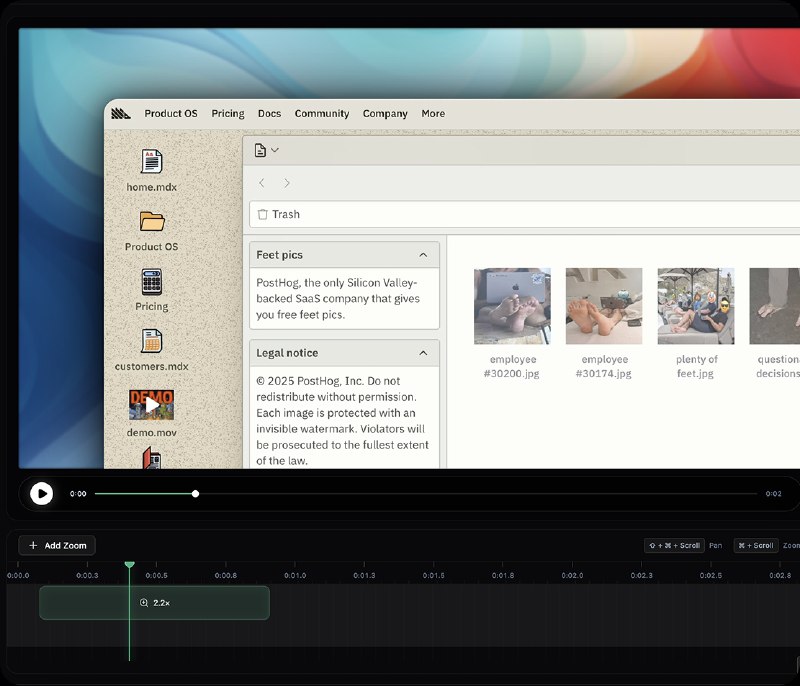Screen dimensions: 800x686
Task: Click the playhead marker on the timeline
Action: (130, 565)
